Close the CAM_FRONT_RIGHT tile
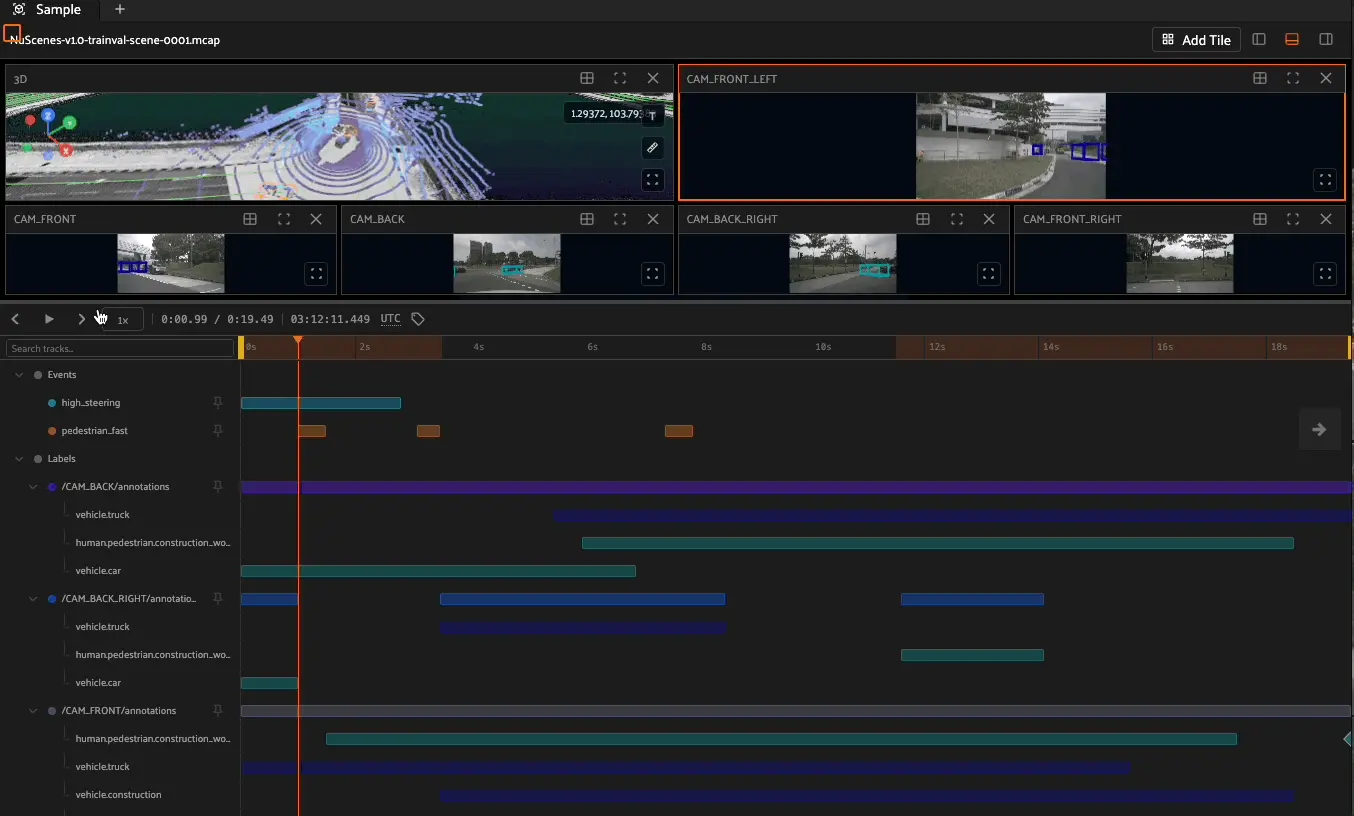The image size is (1354, 816). point(1326,219)
